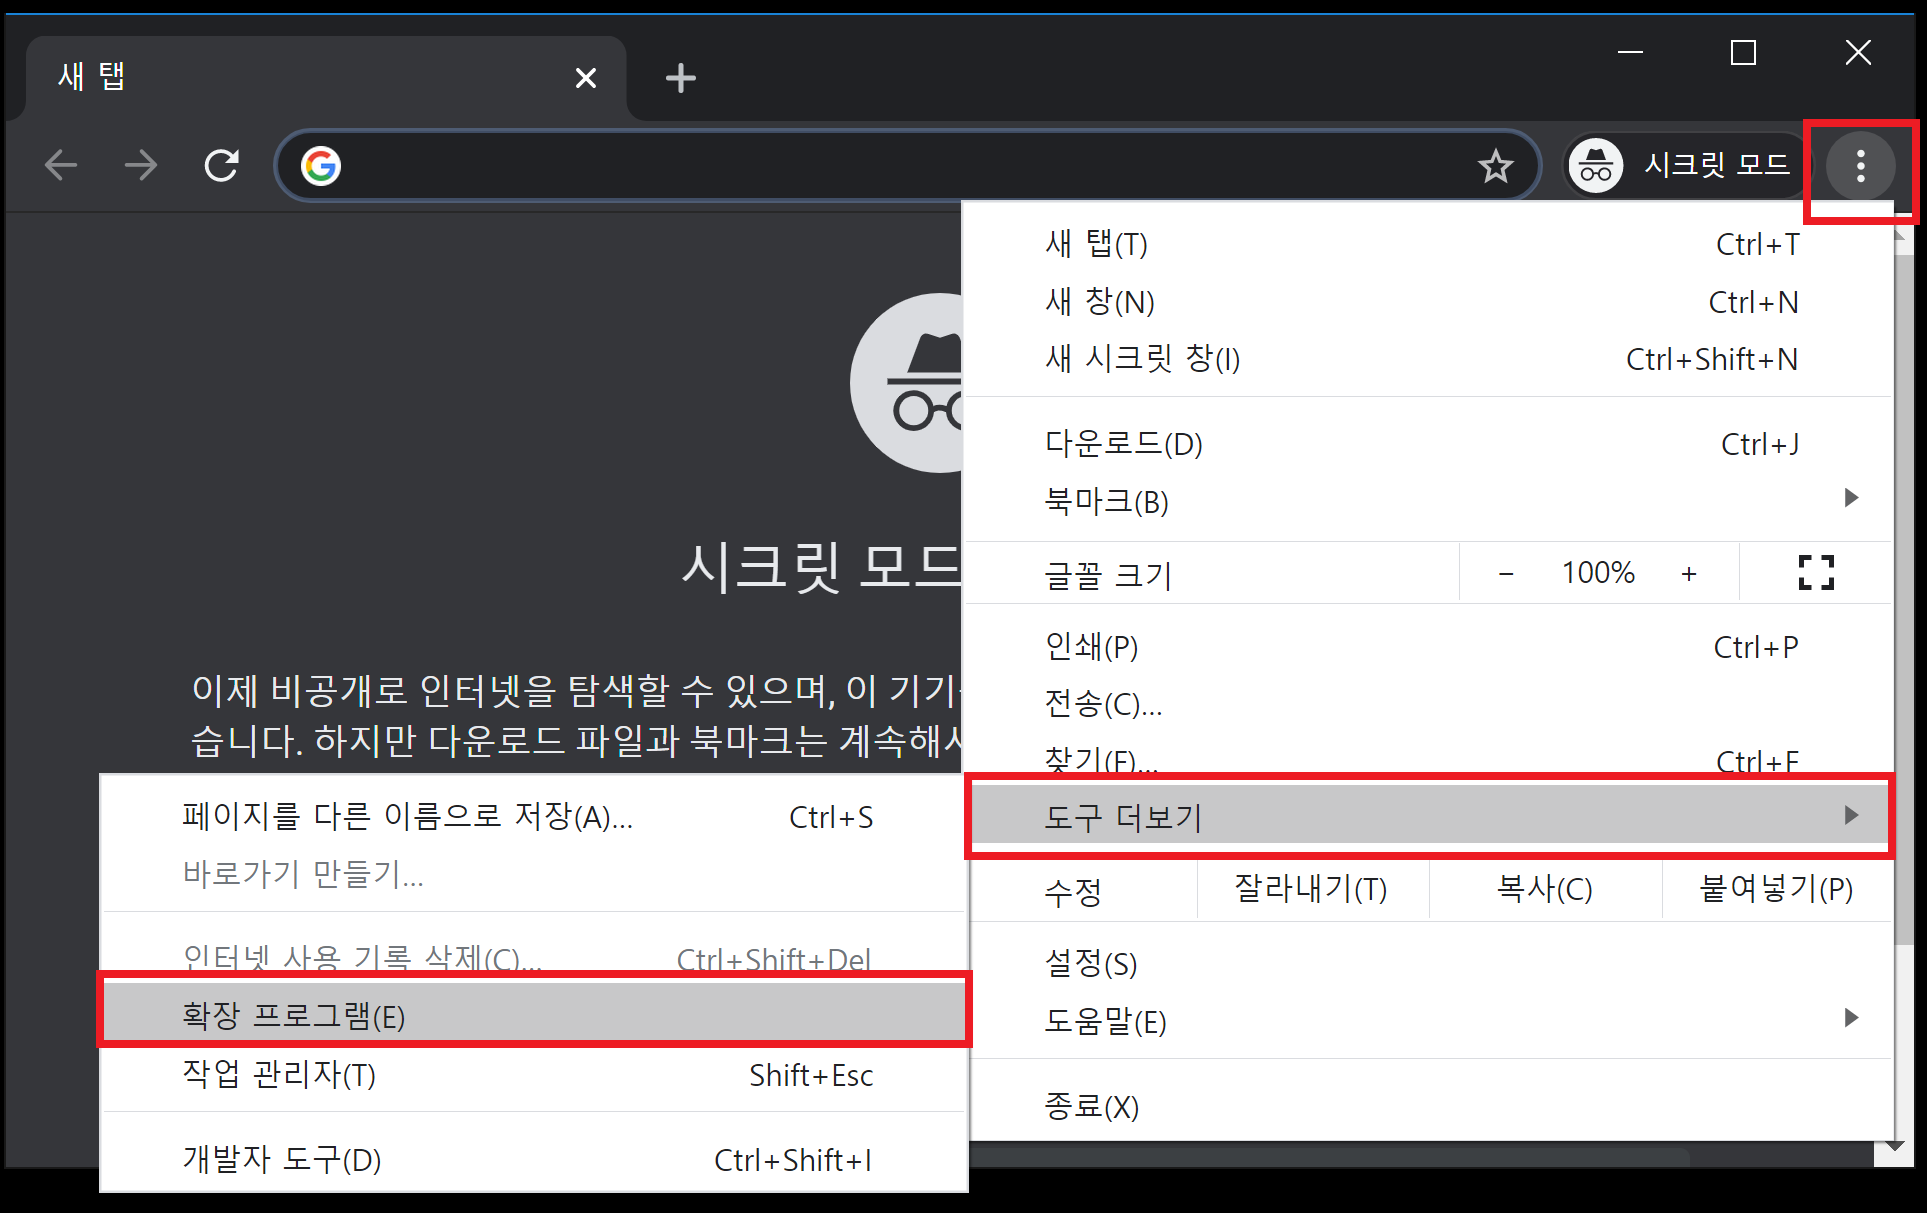
Task: Click the forward navigation arrow
Action: coord(141,166)
